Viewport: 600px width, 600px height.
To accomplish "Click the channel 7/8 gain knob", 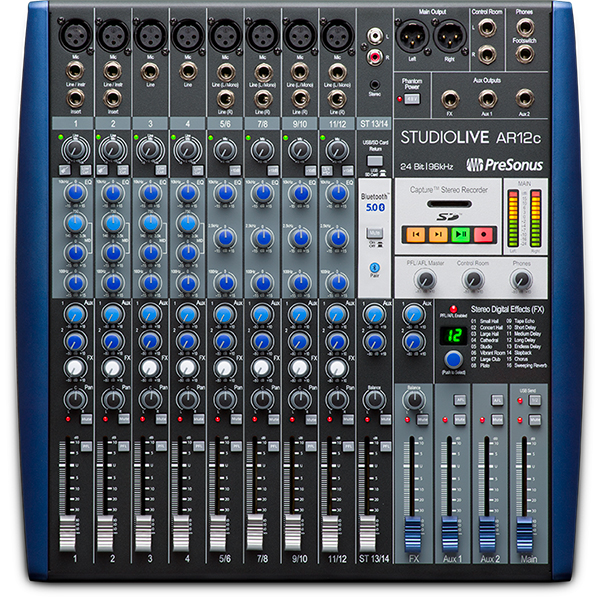I will pyautogui.click(x=262, y=150).
